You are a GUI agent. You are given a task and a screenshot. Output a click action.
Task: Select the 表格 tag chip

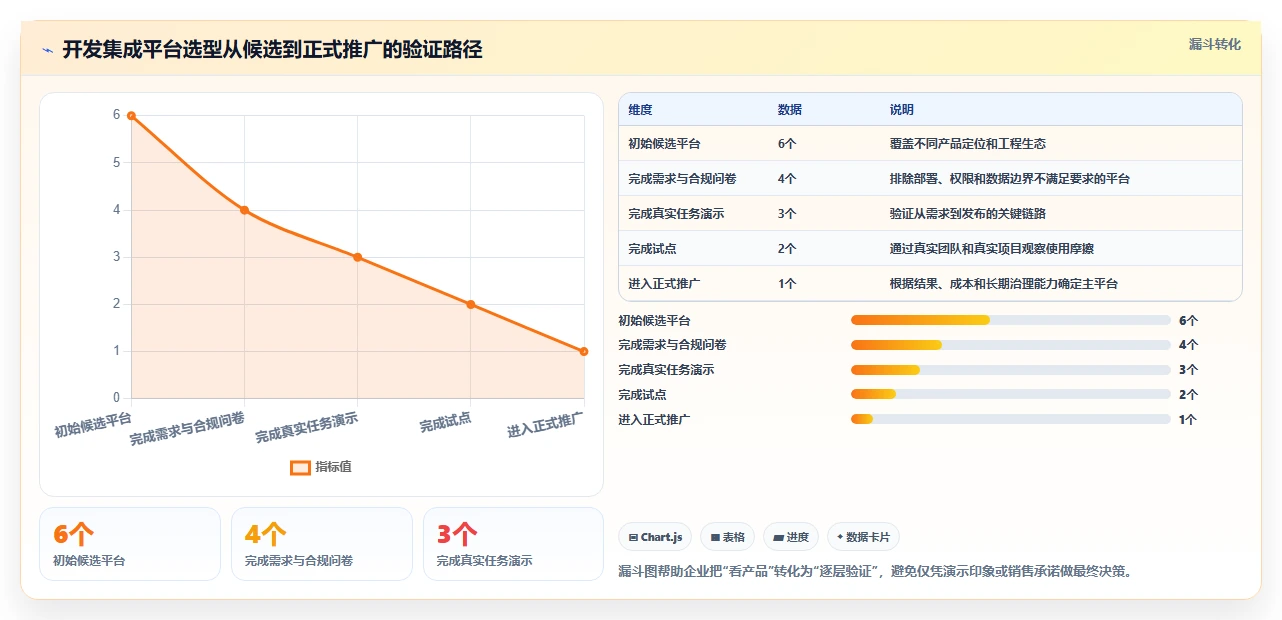pyautogui.click(x=728, y=537)
